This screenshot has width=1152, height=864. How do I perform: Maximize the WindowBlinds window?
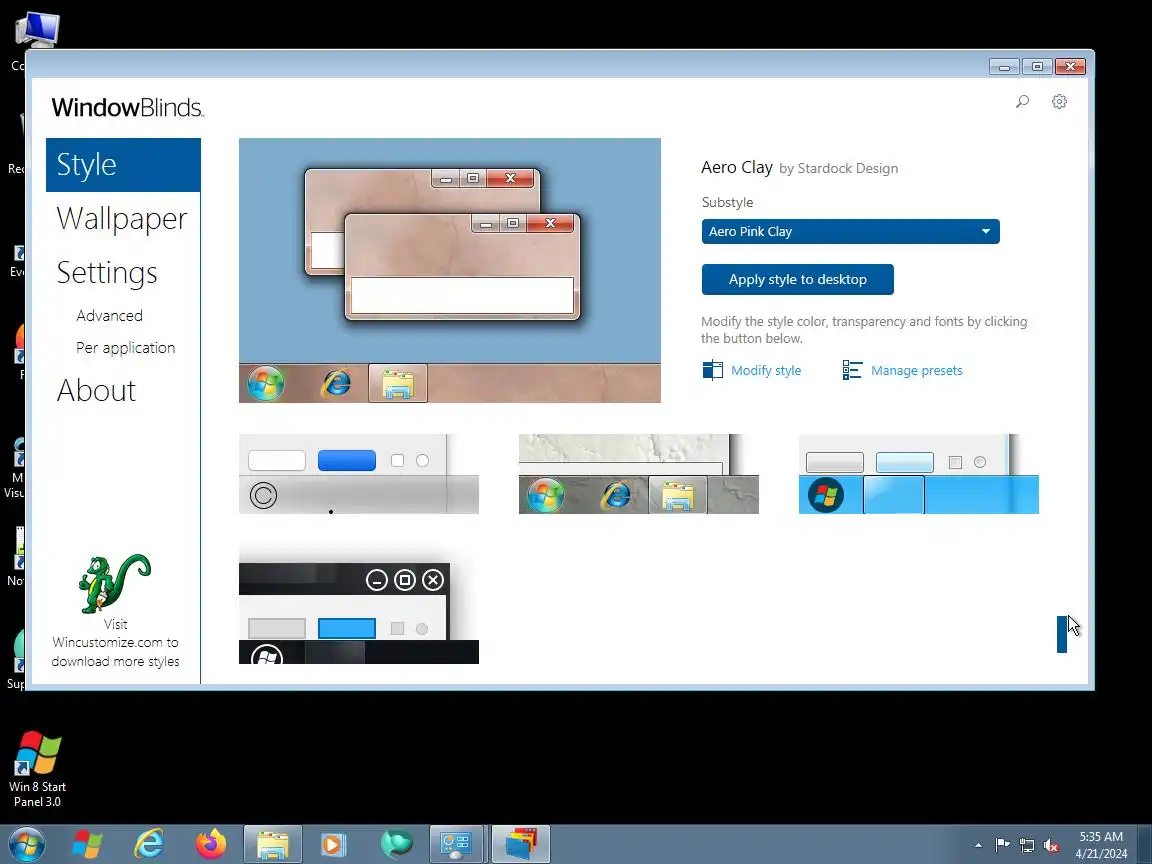[1037, 67]
